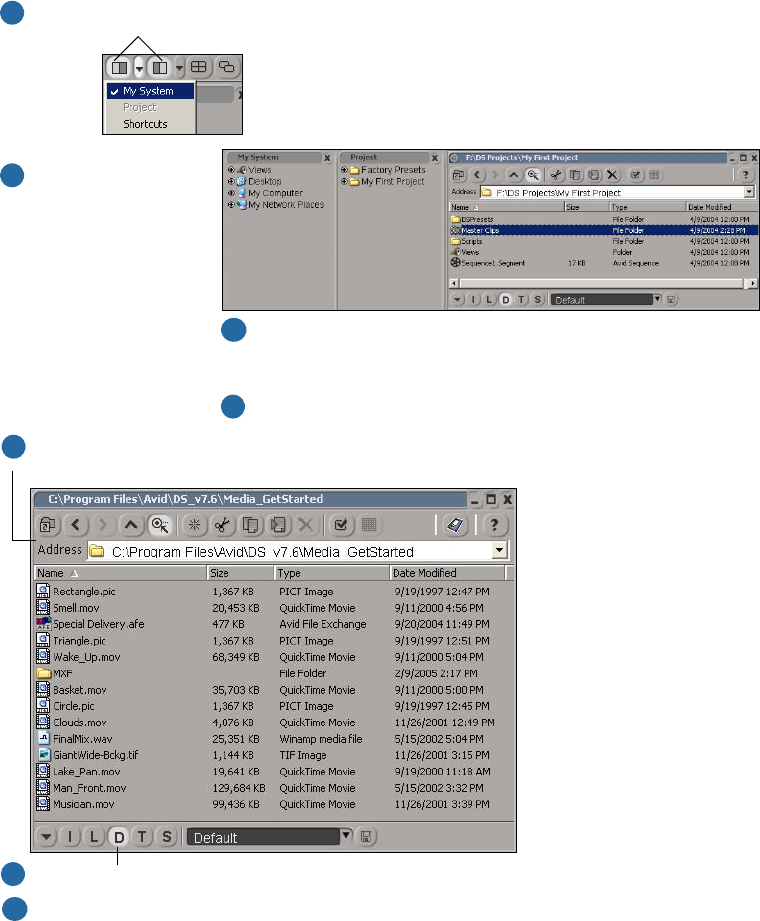Viewport: 760px width, 921px height.
Task: Click the search/find icon in My First Project browser
Action: tap(533, 175)
